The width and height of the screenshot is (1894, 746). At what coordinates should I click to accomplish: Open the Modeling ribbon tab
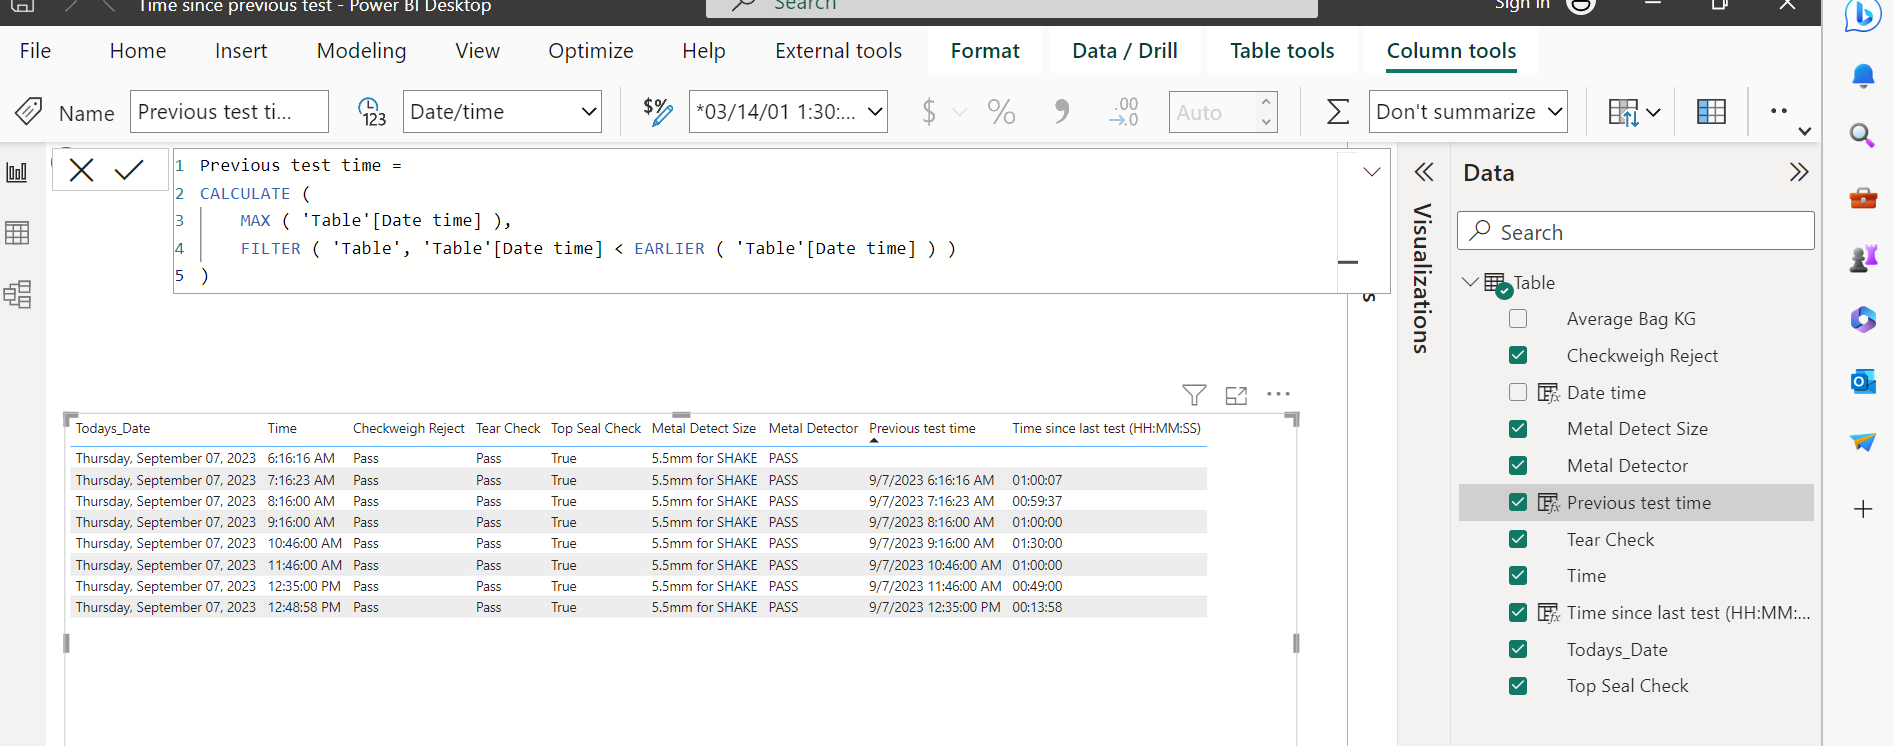(361, 51)
